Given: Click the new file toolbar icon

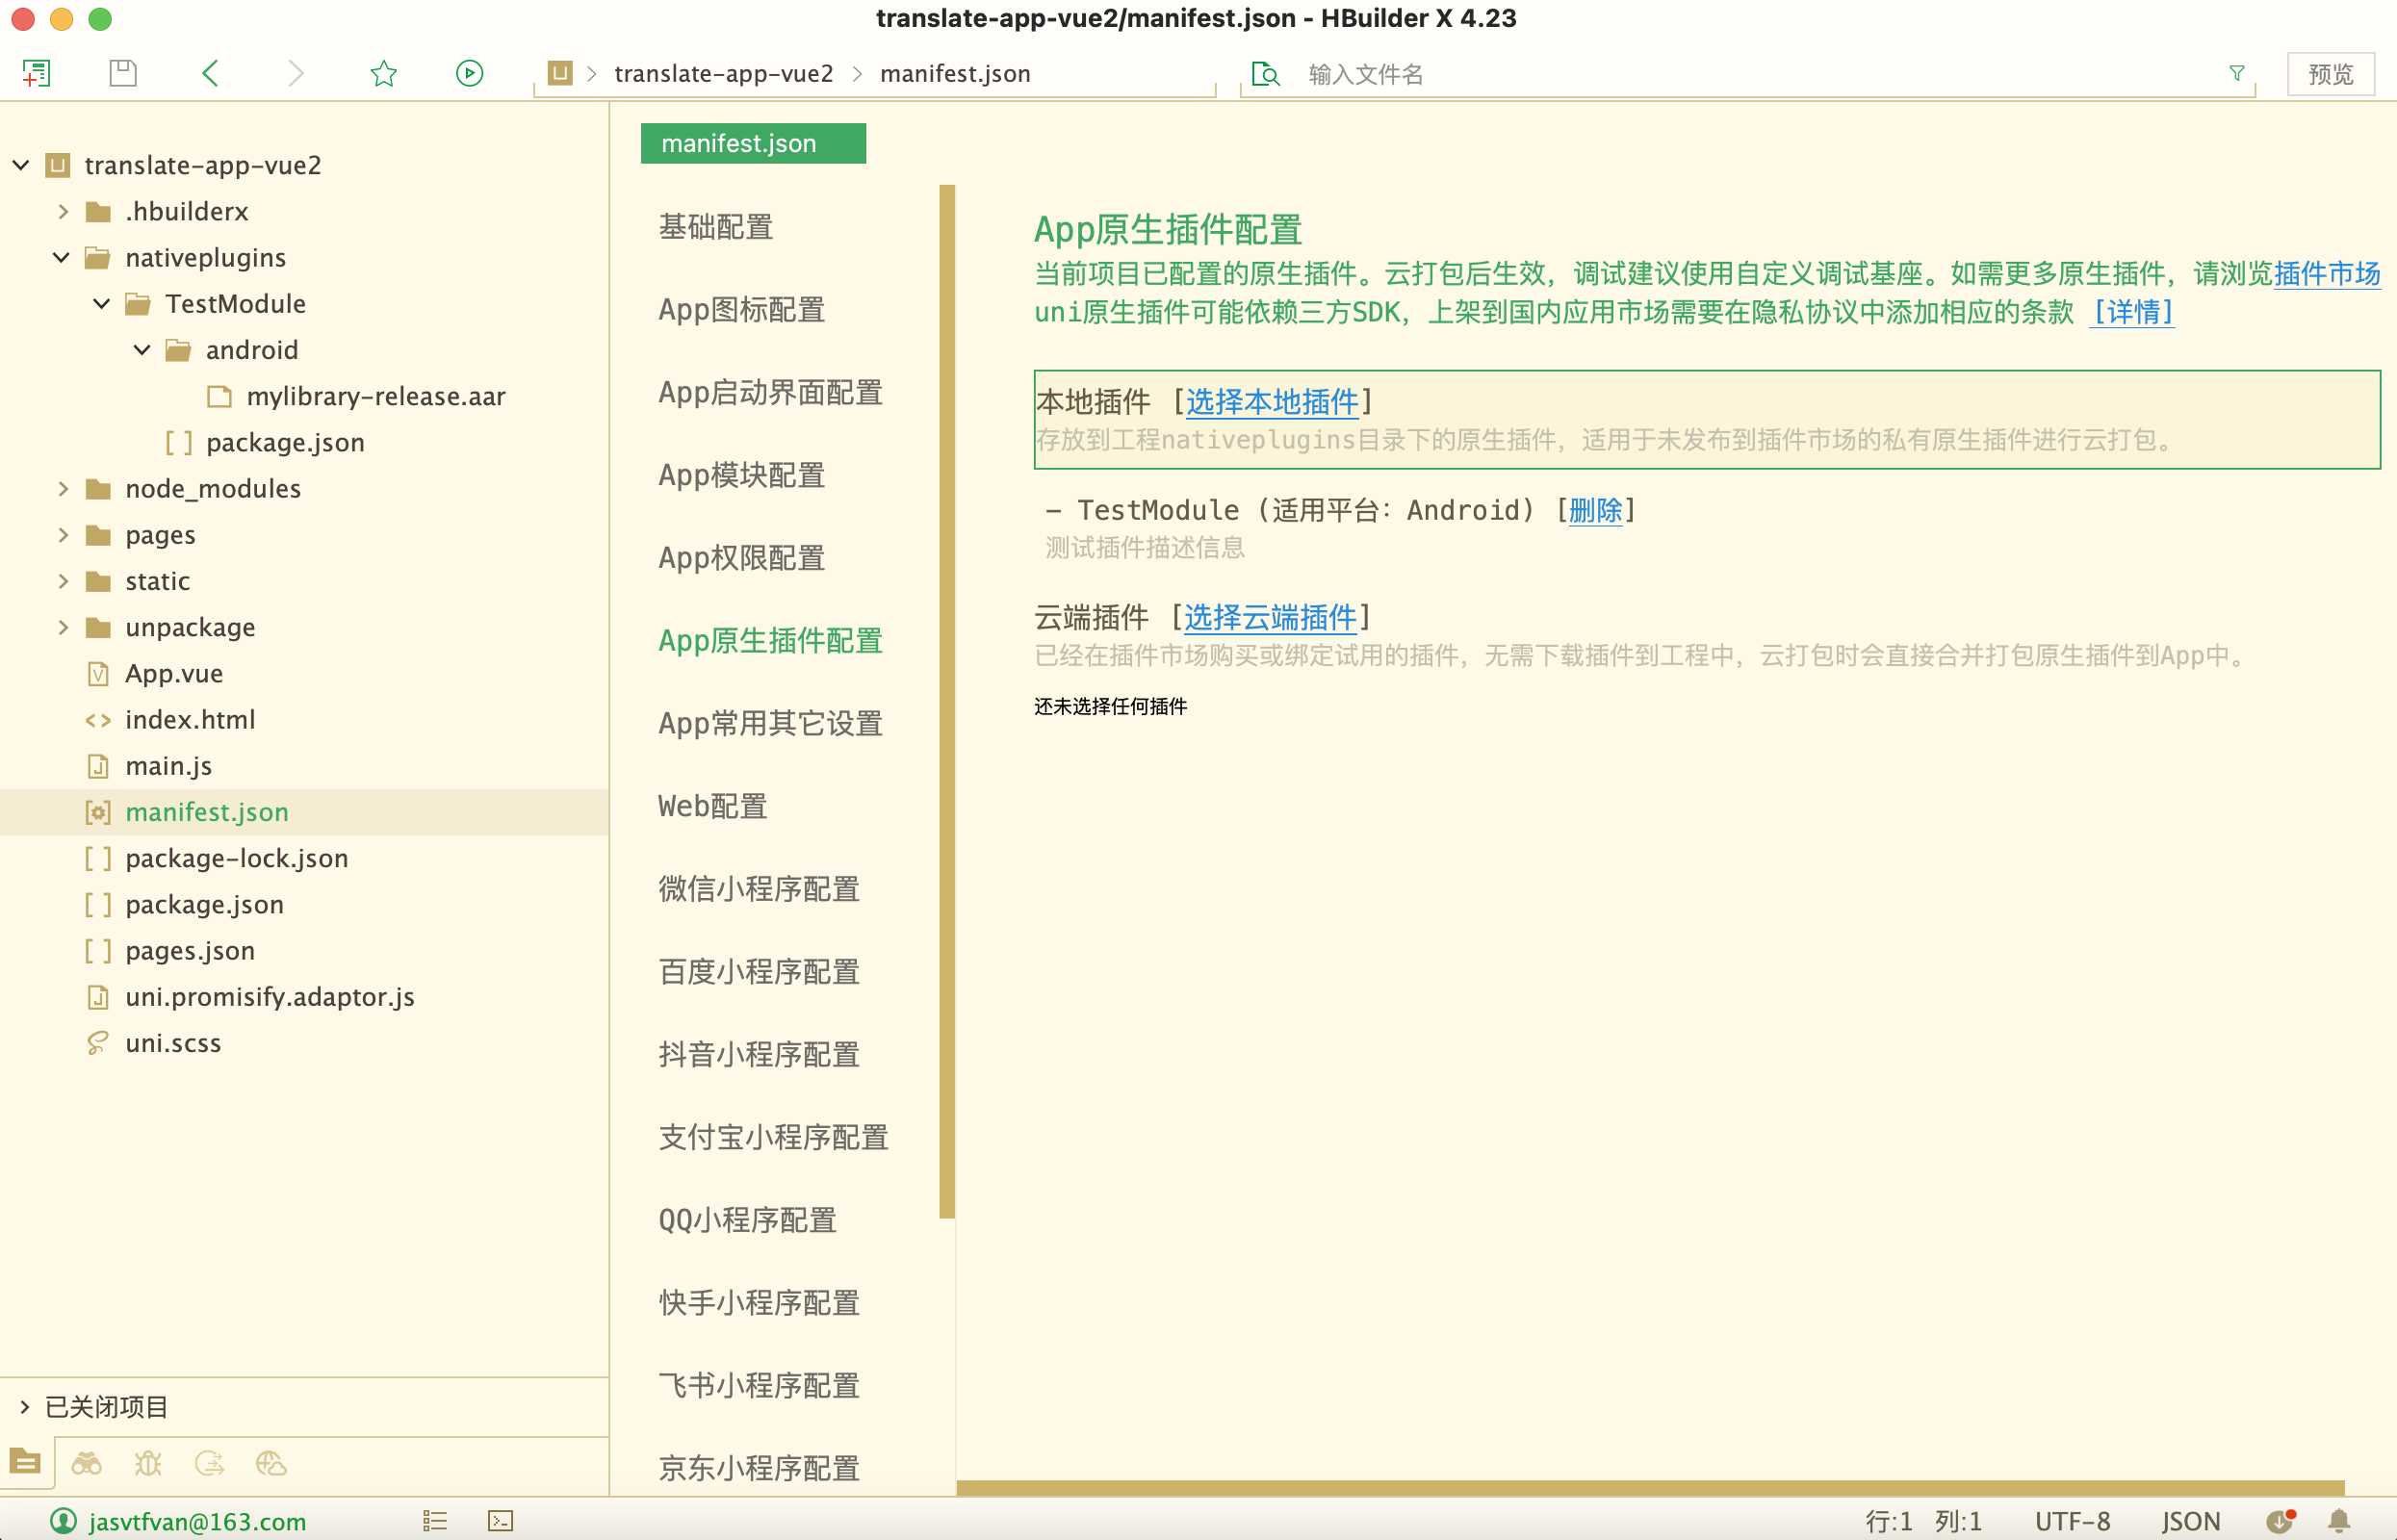Looking at the screenshot, I should tap(36, 73).
